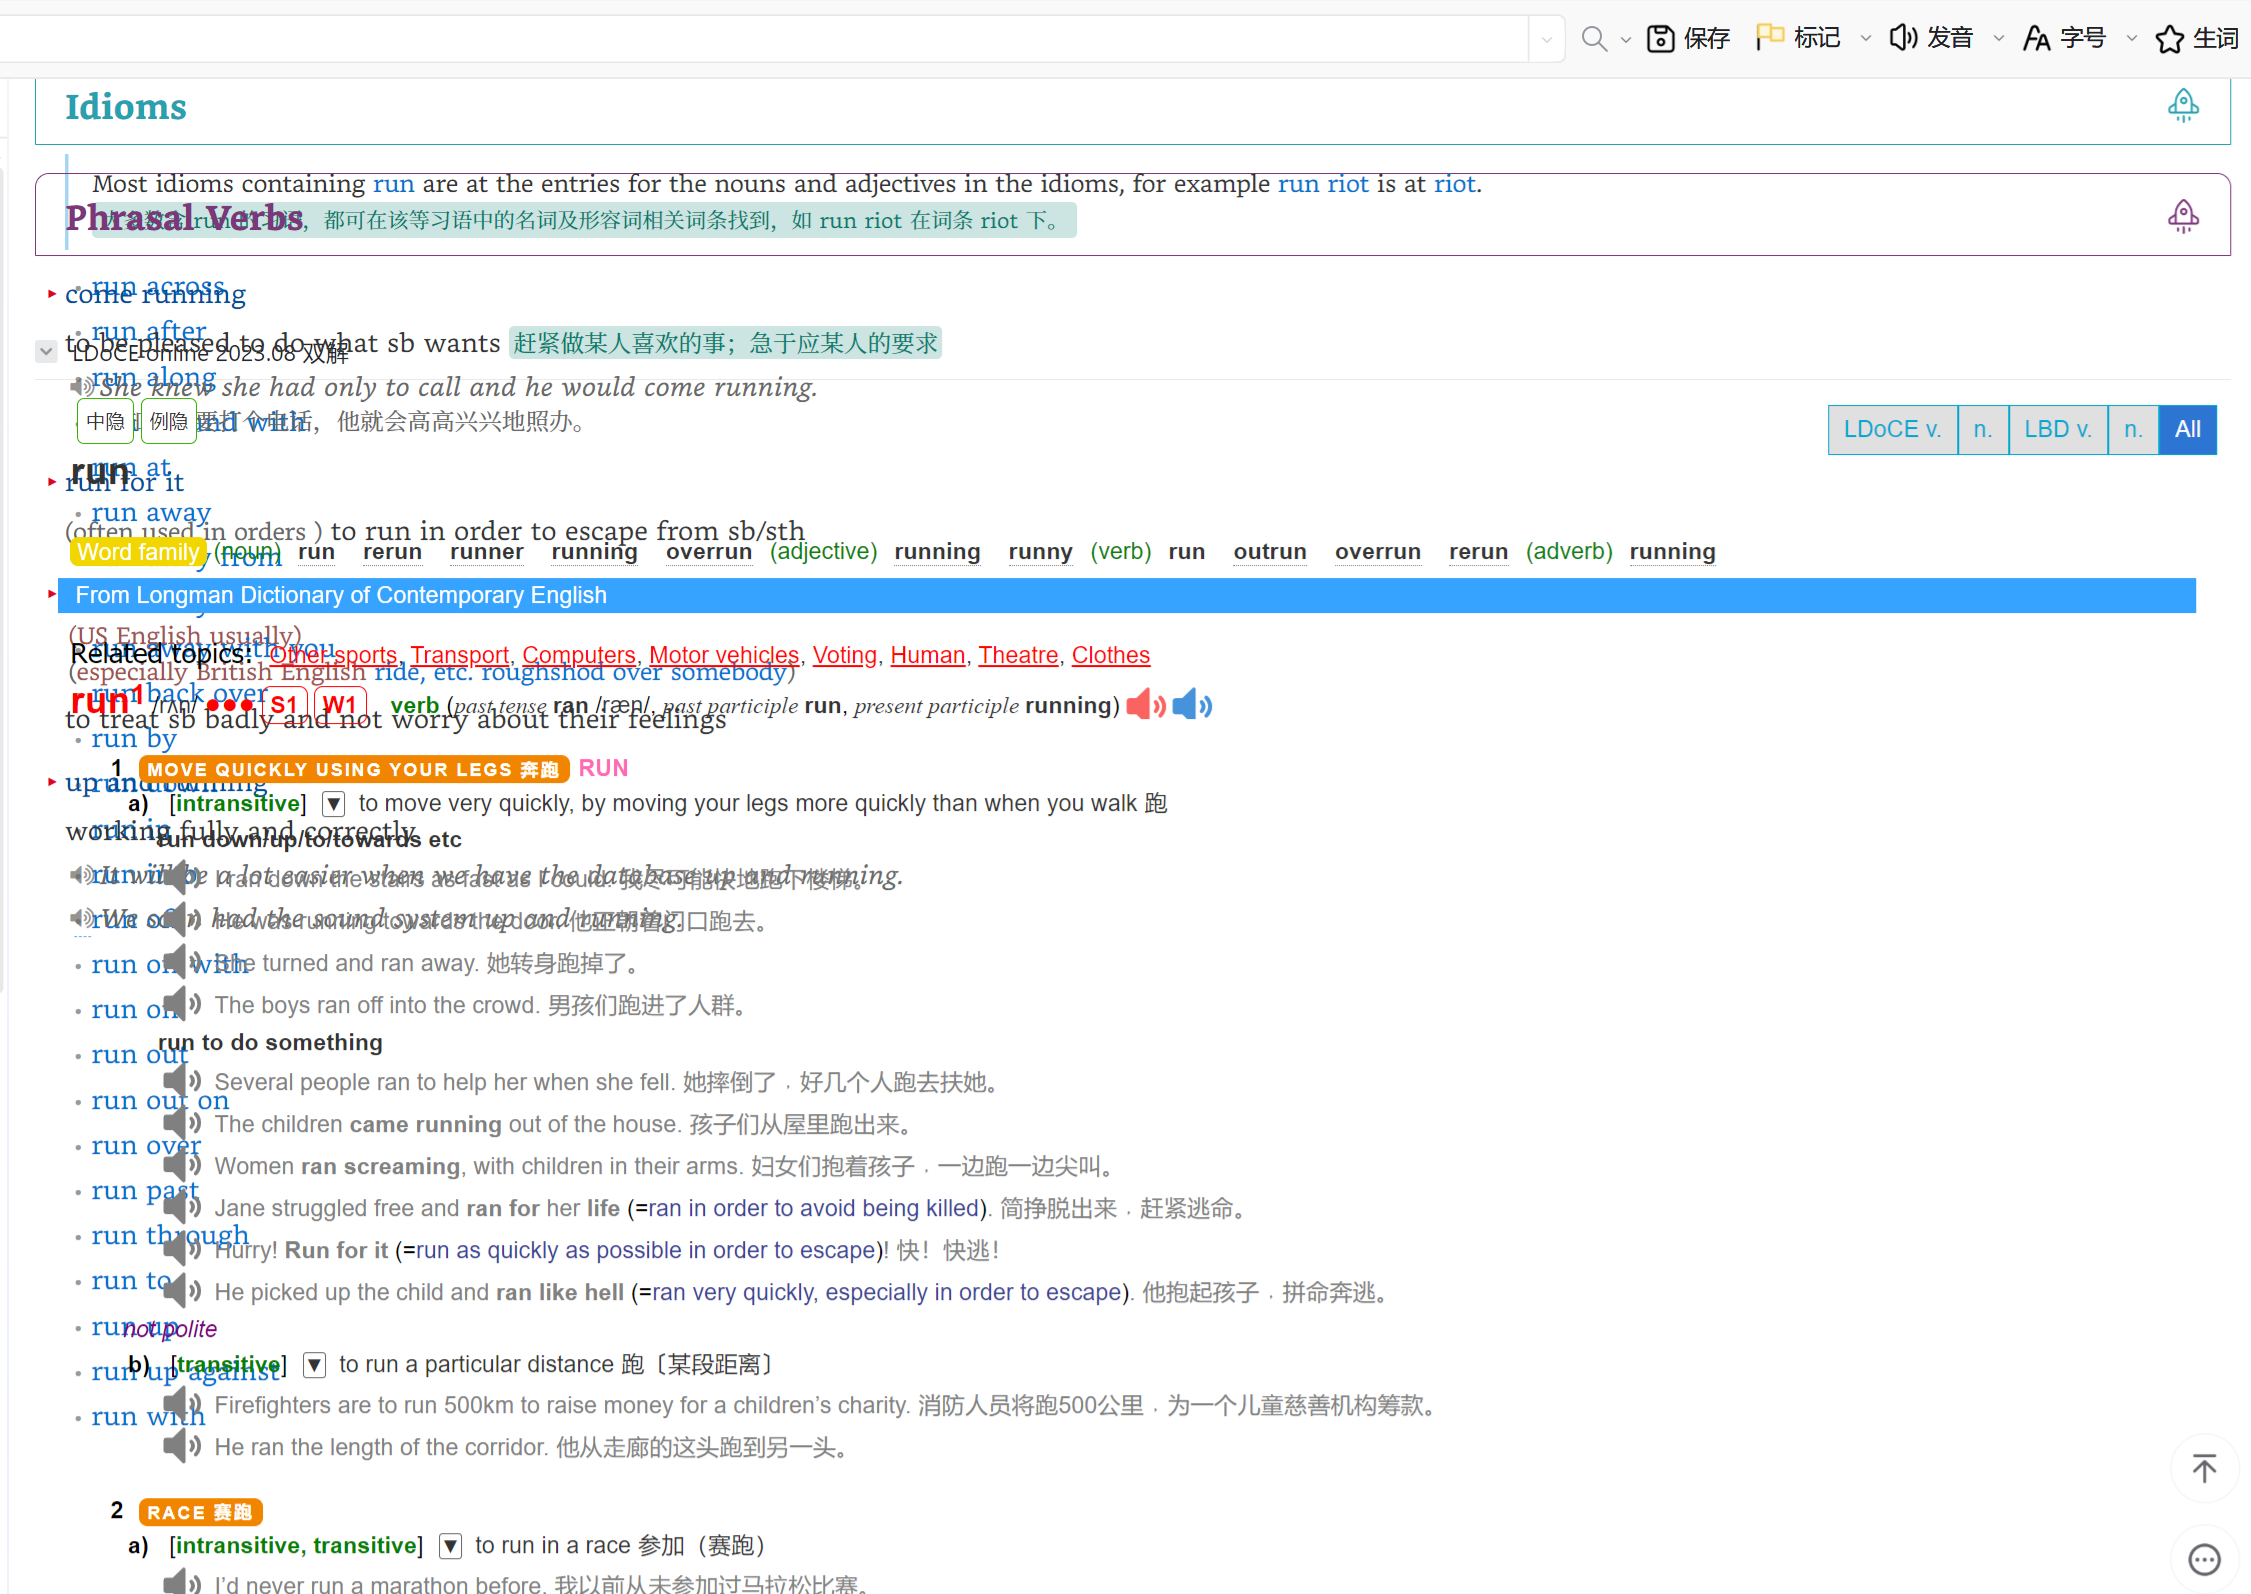This screenshot has width=2251, height=1594.
Task: Click the 保存 save icon
Action: (x=1660, y=38)
